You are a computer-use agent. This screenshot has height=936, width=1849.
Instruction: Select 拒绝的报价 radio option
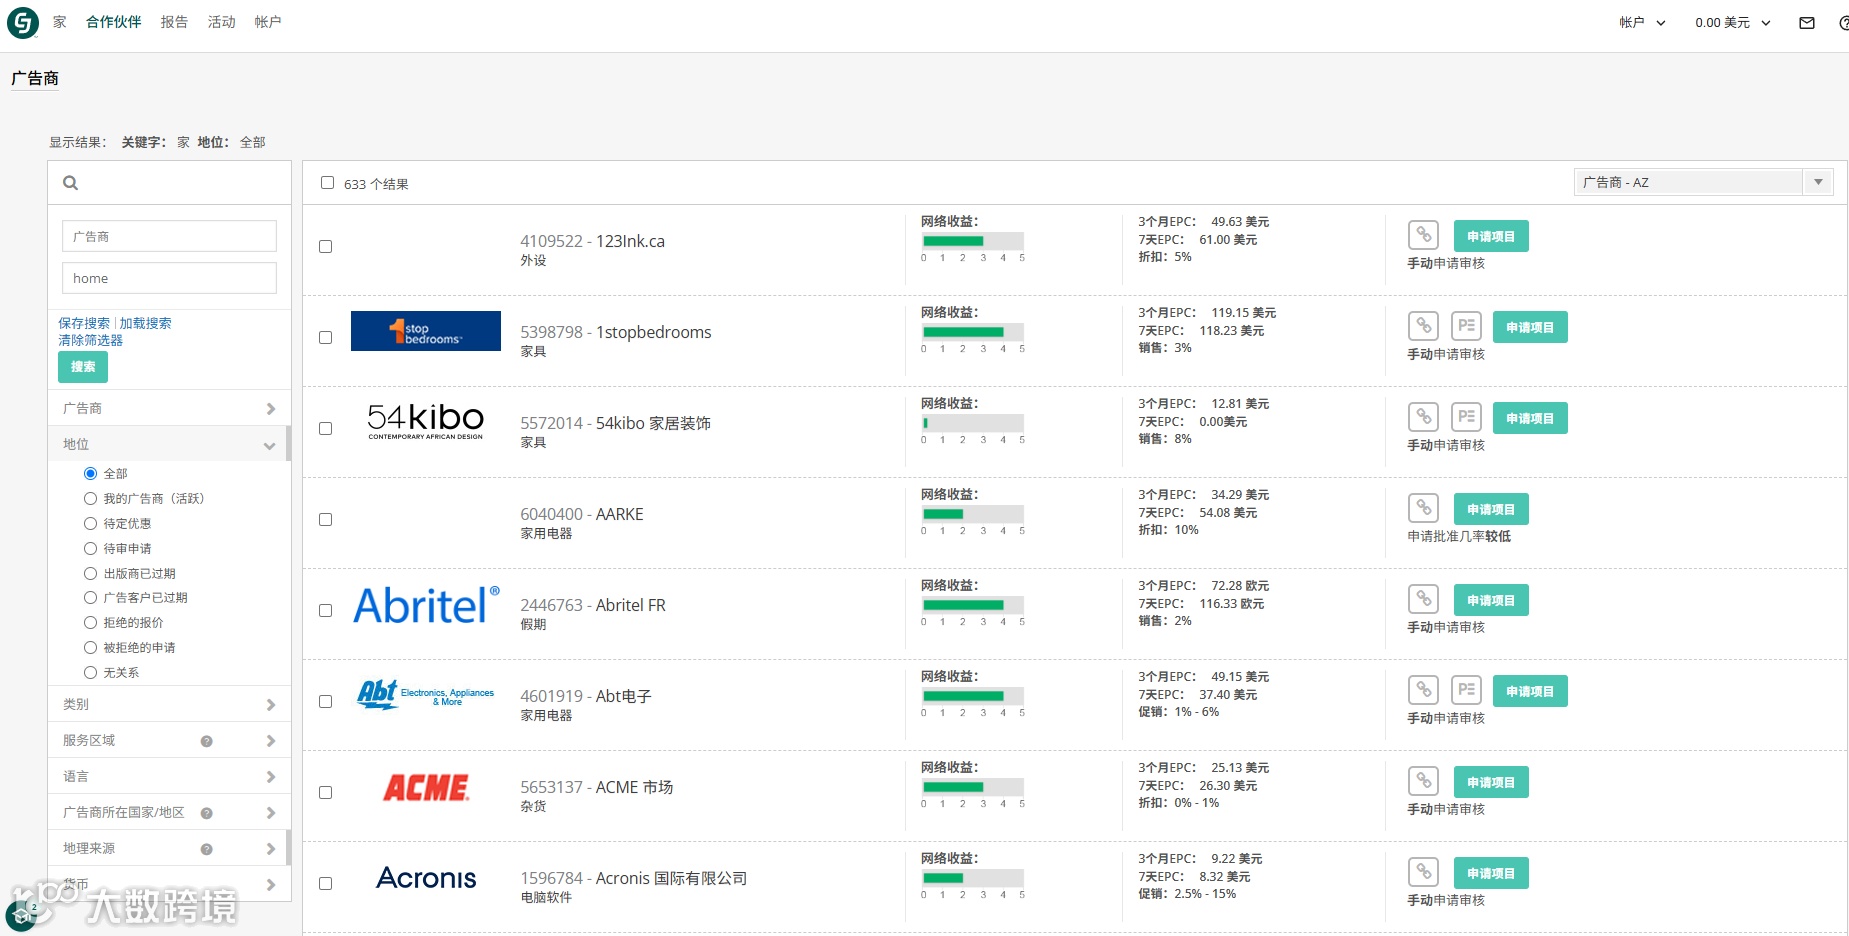(x=90, y=622)
